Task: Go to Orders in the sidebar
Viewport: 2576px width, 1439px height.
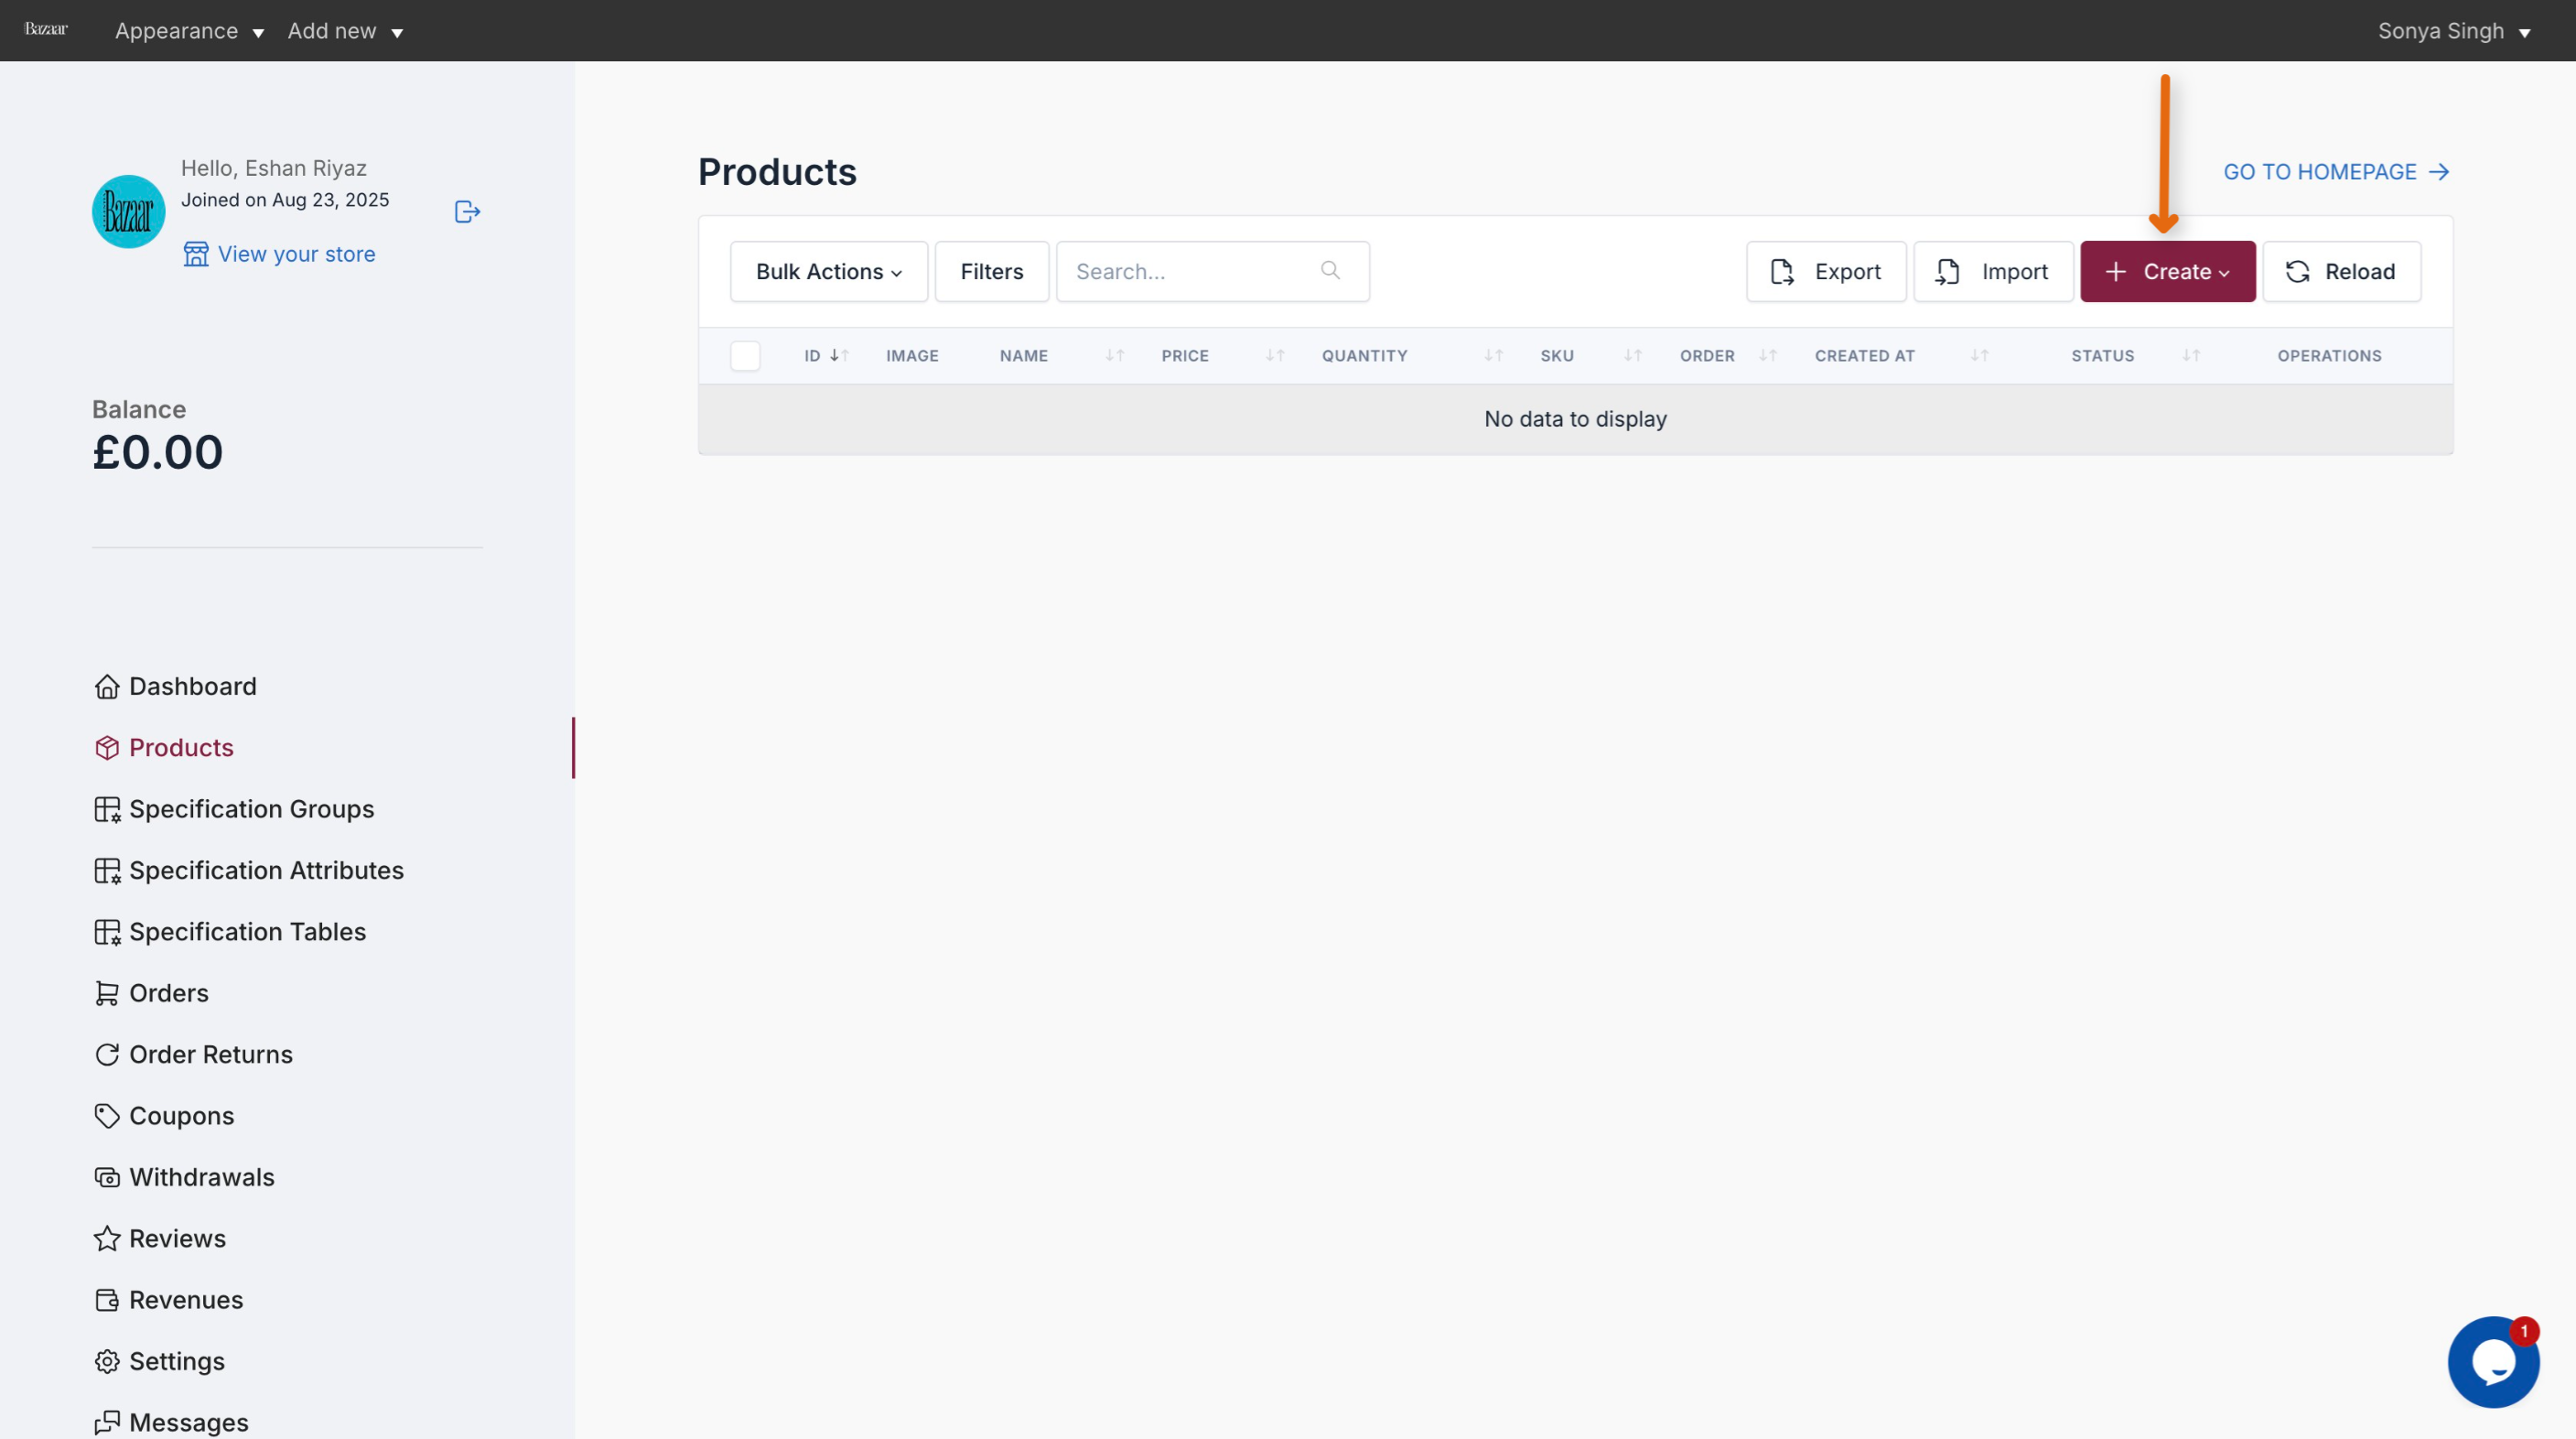Action: (151, 993)
